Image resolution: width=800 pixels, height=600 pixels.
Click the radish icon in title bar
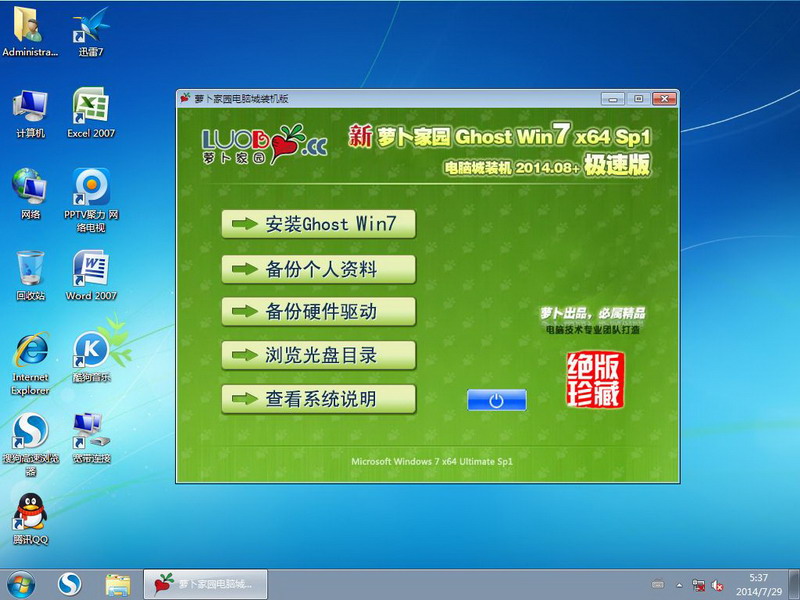click(185, 98)
